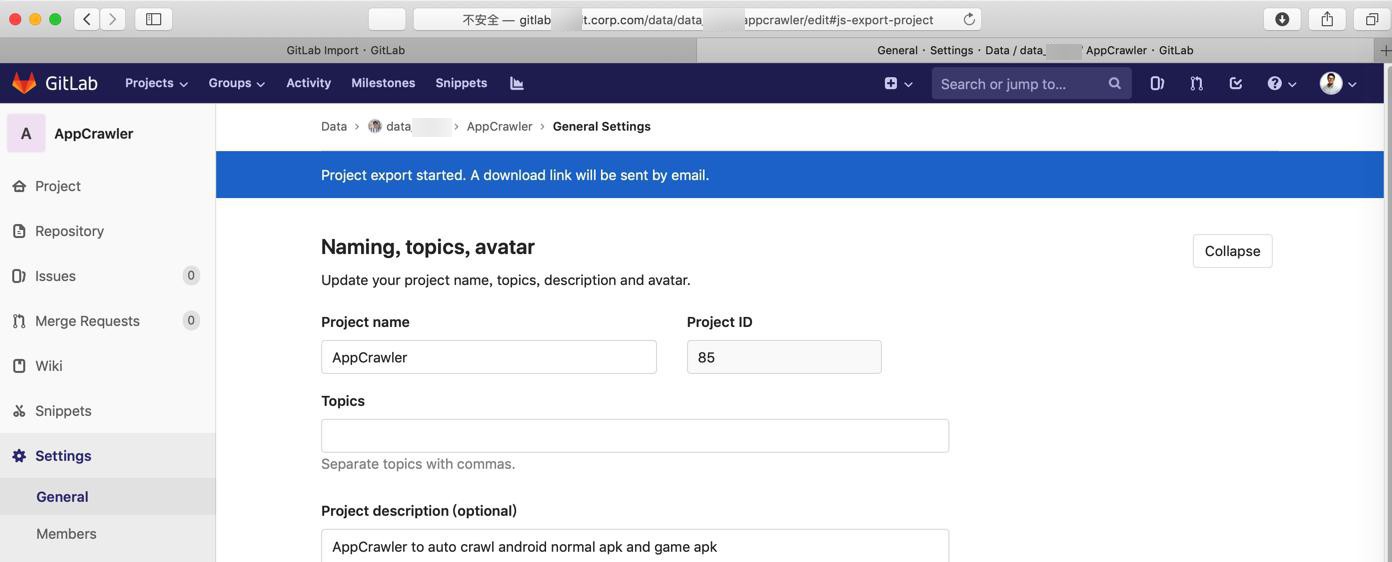The width and height of the screenshot is (1392, 562).
Task: Open the Safari share menu
Action: tap(1327, 19)
